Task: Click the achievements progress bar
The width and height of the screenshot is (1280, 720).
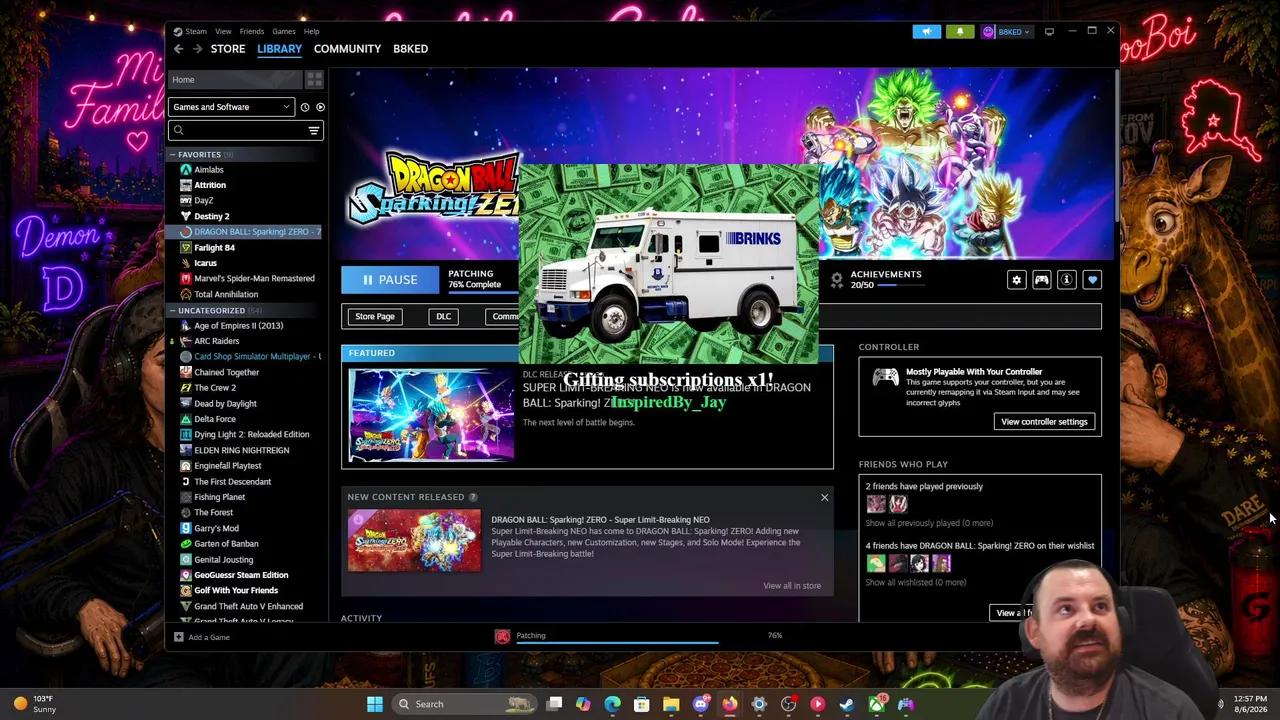Action: tap(900, 285)
